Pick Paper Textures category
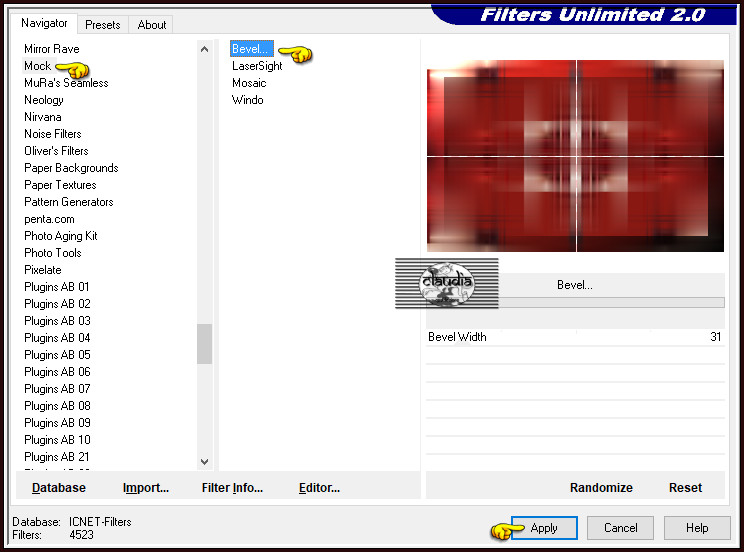The width and height of the screenshot is (744, 552). (60, 185)
